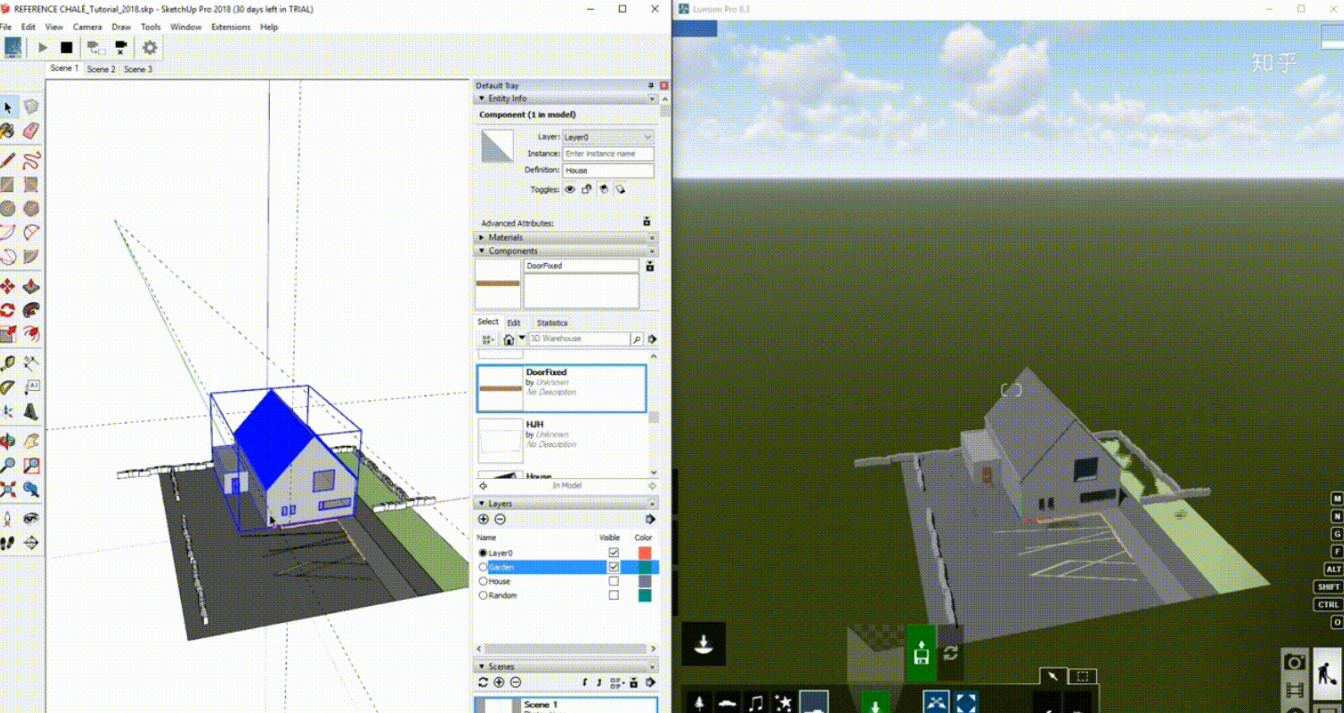Start Lumion LiveSync play button

pyautogui.click(x=43, y=47)
